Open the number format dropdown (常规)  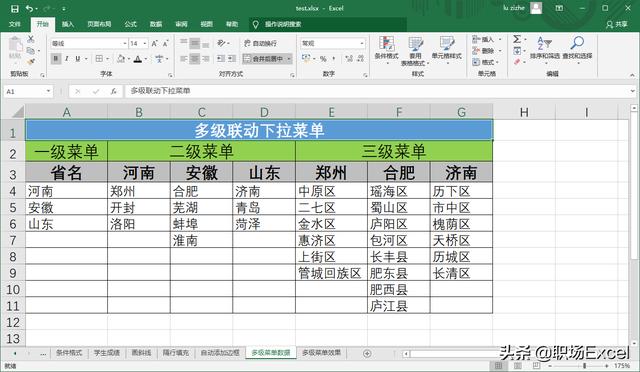pyautogui.click(x=362, y=43)
